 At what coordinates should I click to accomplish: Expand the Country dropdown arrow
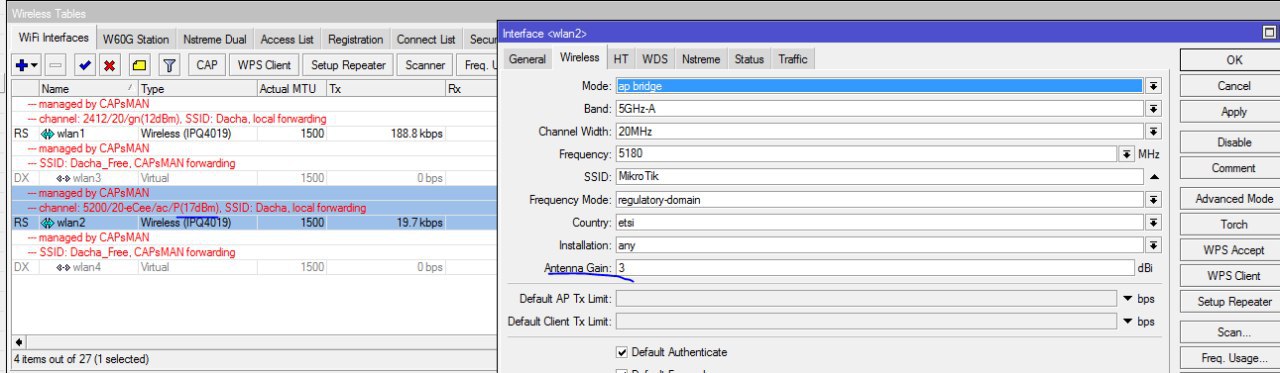click(x=1153, y=222)
